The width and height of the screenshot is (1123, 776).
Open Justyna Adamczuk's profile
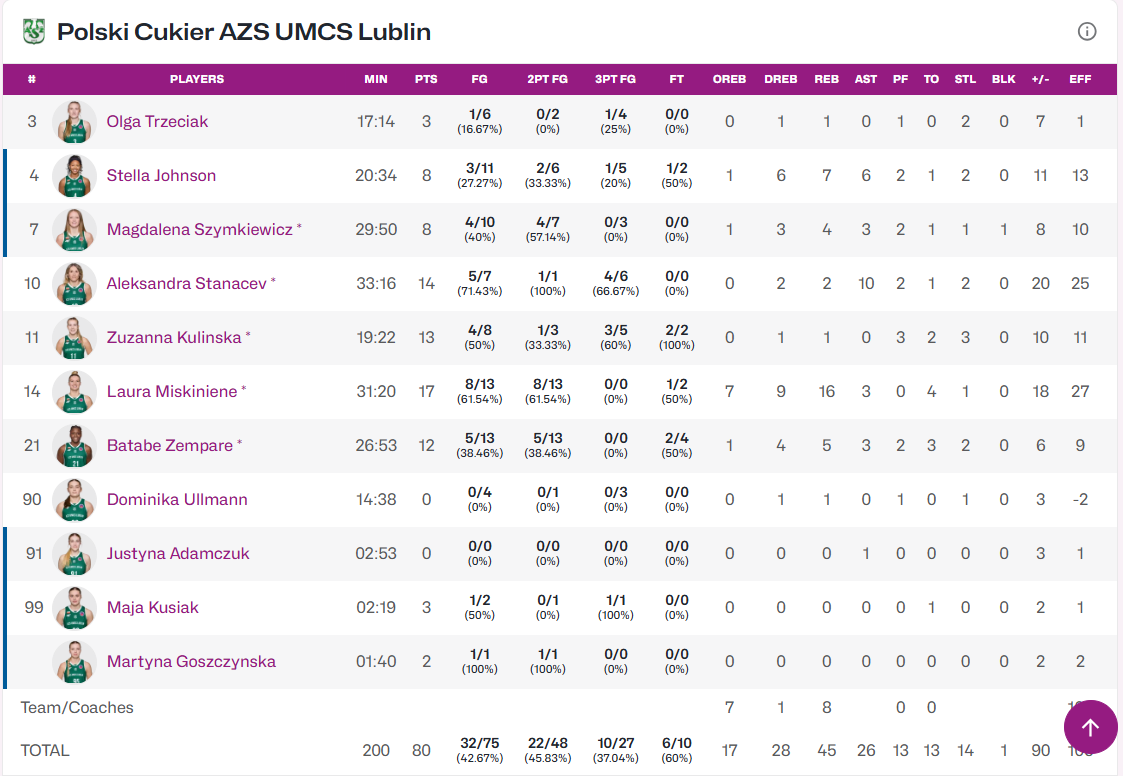click(x=178, y=553)
